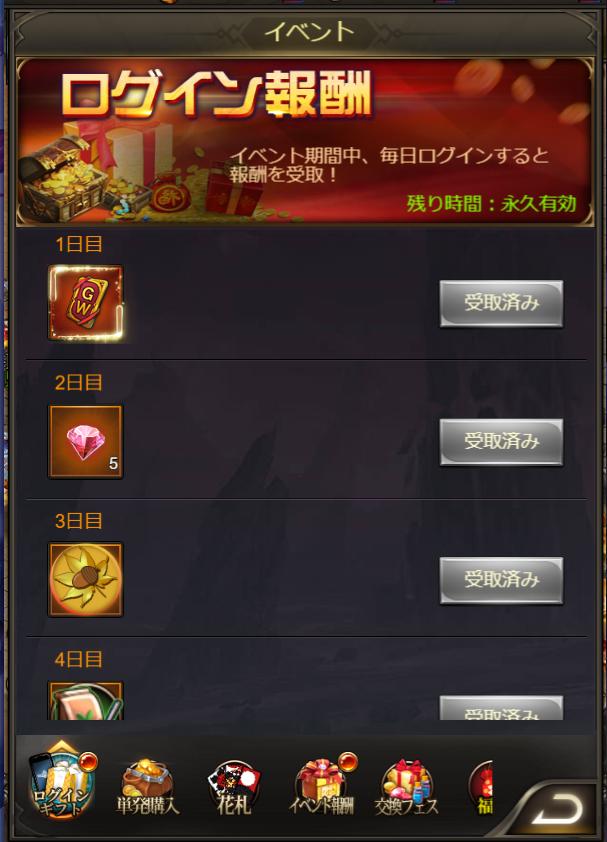
Task: Click the イベント title header
Action: click(x=309, y=32)
